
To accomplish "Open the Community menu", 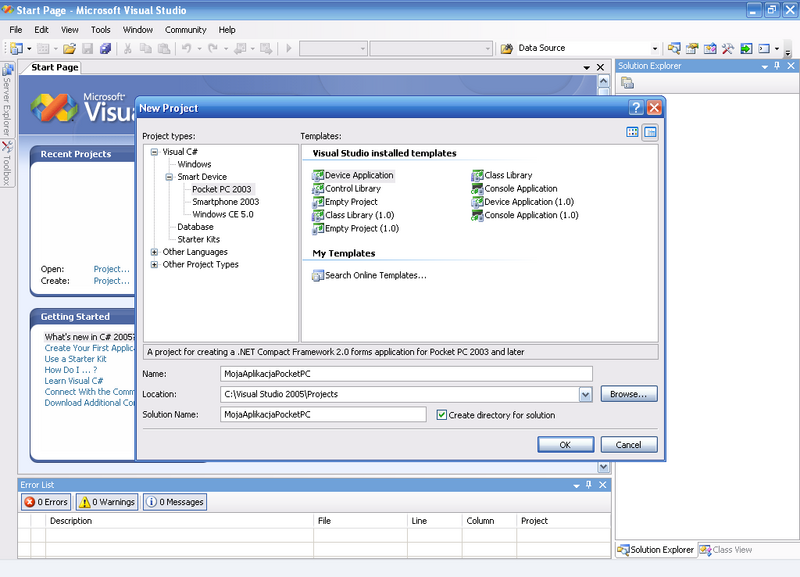I will pos(186,30).
